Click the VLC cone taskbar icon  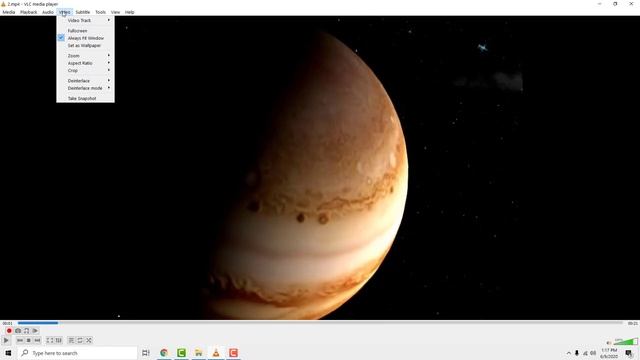click(x=216, y=353)
